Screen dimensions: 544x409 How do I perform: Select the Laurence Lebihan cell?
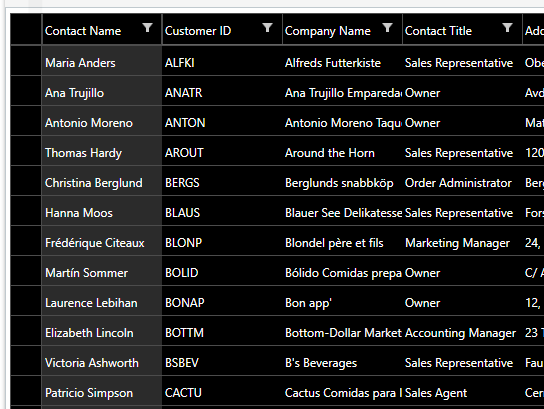pos(102,301)
